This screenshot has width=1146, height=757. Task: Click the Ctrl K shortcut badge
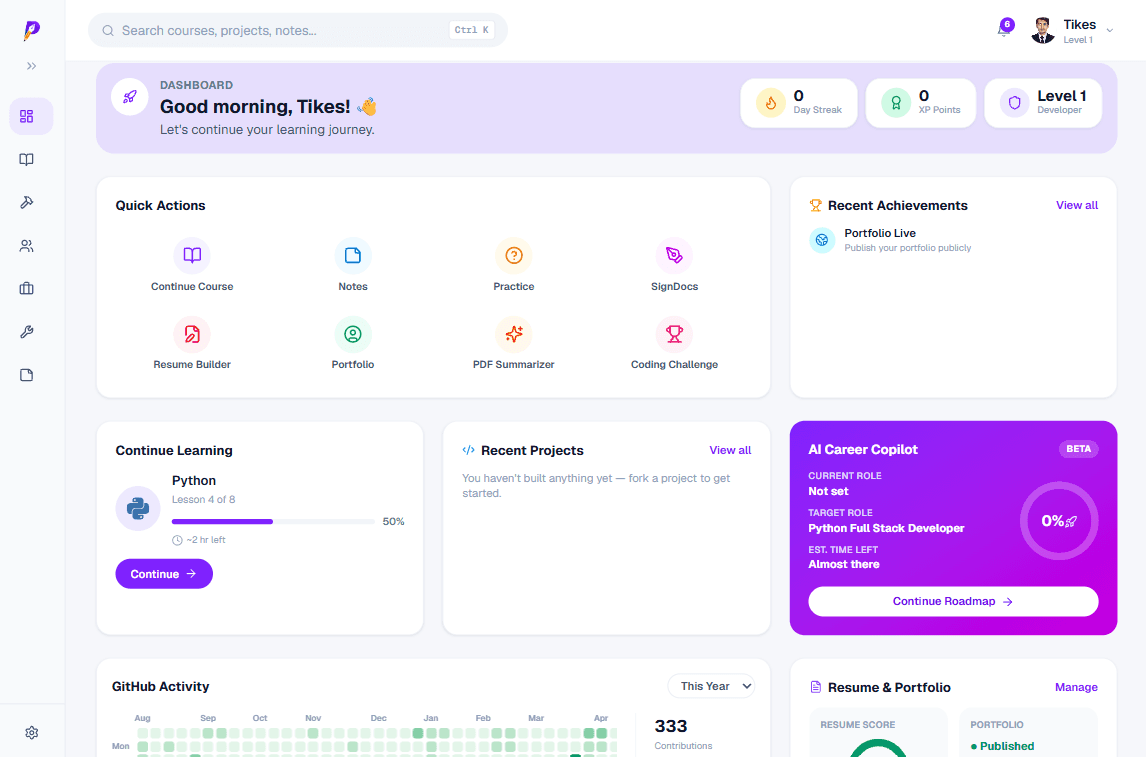[x=471, y=30]
